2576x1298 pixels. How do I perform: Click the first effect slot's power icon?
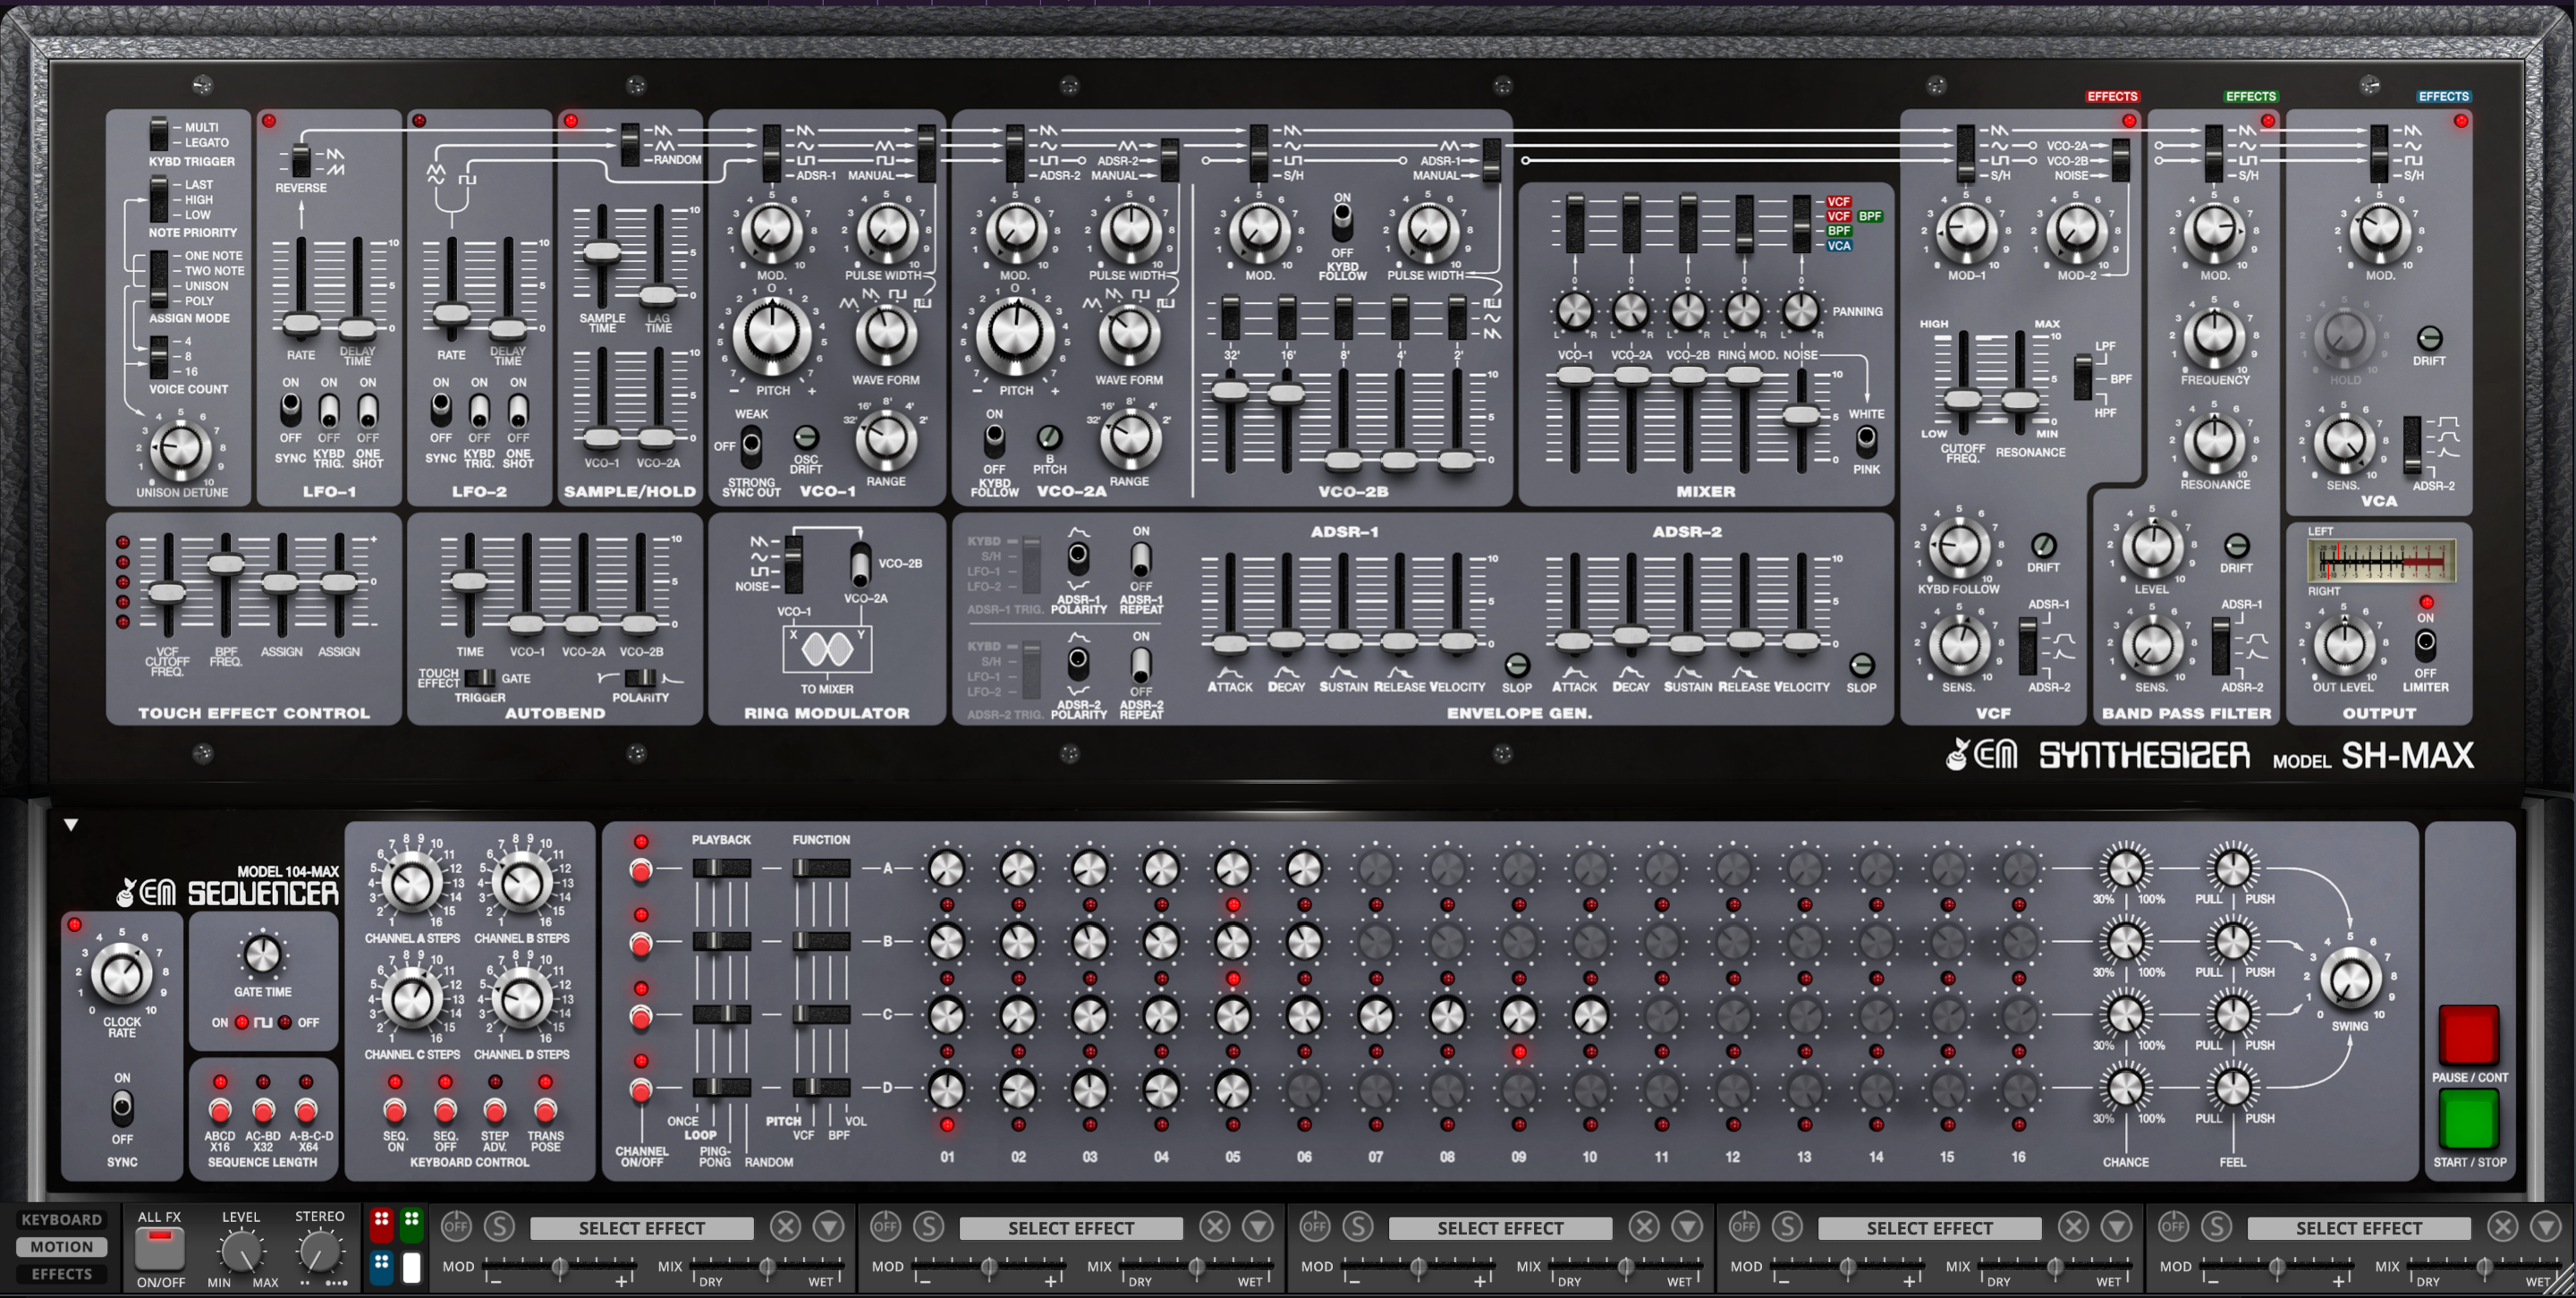pos(456,1226)
